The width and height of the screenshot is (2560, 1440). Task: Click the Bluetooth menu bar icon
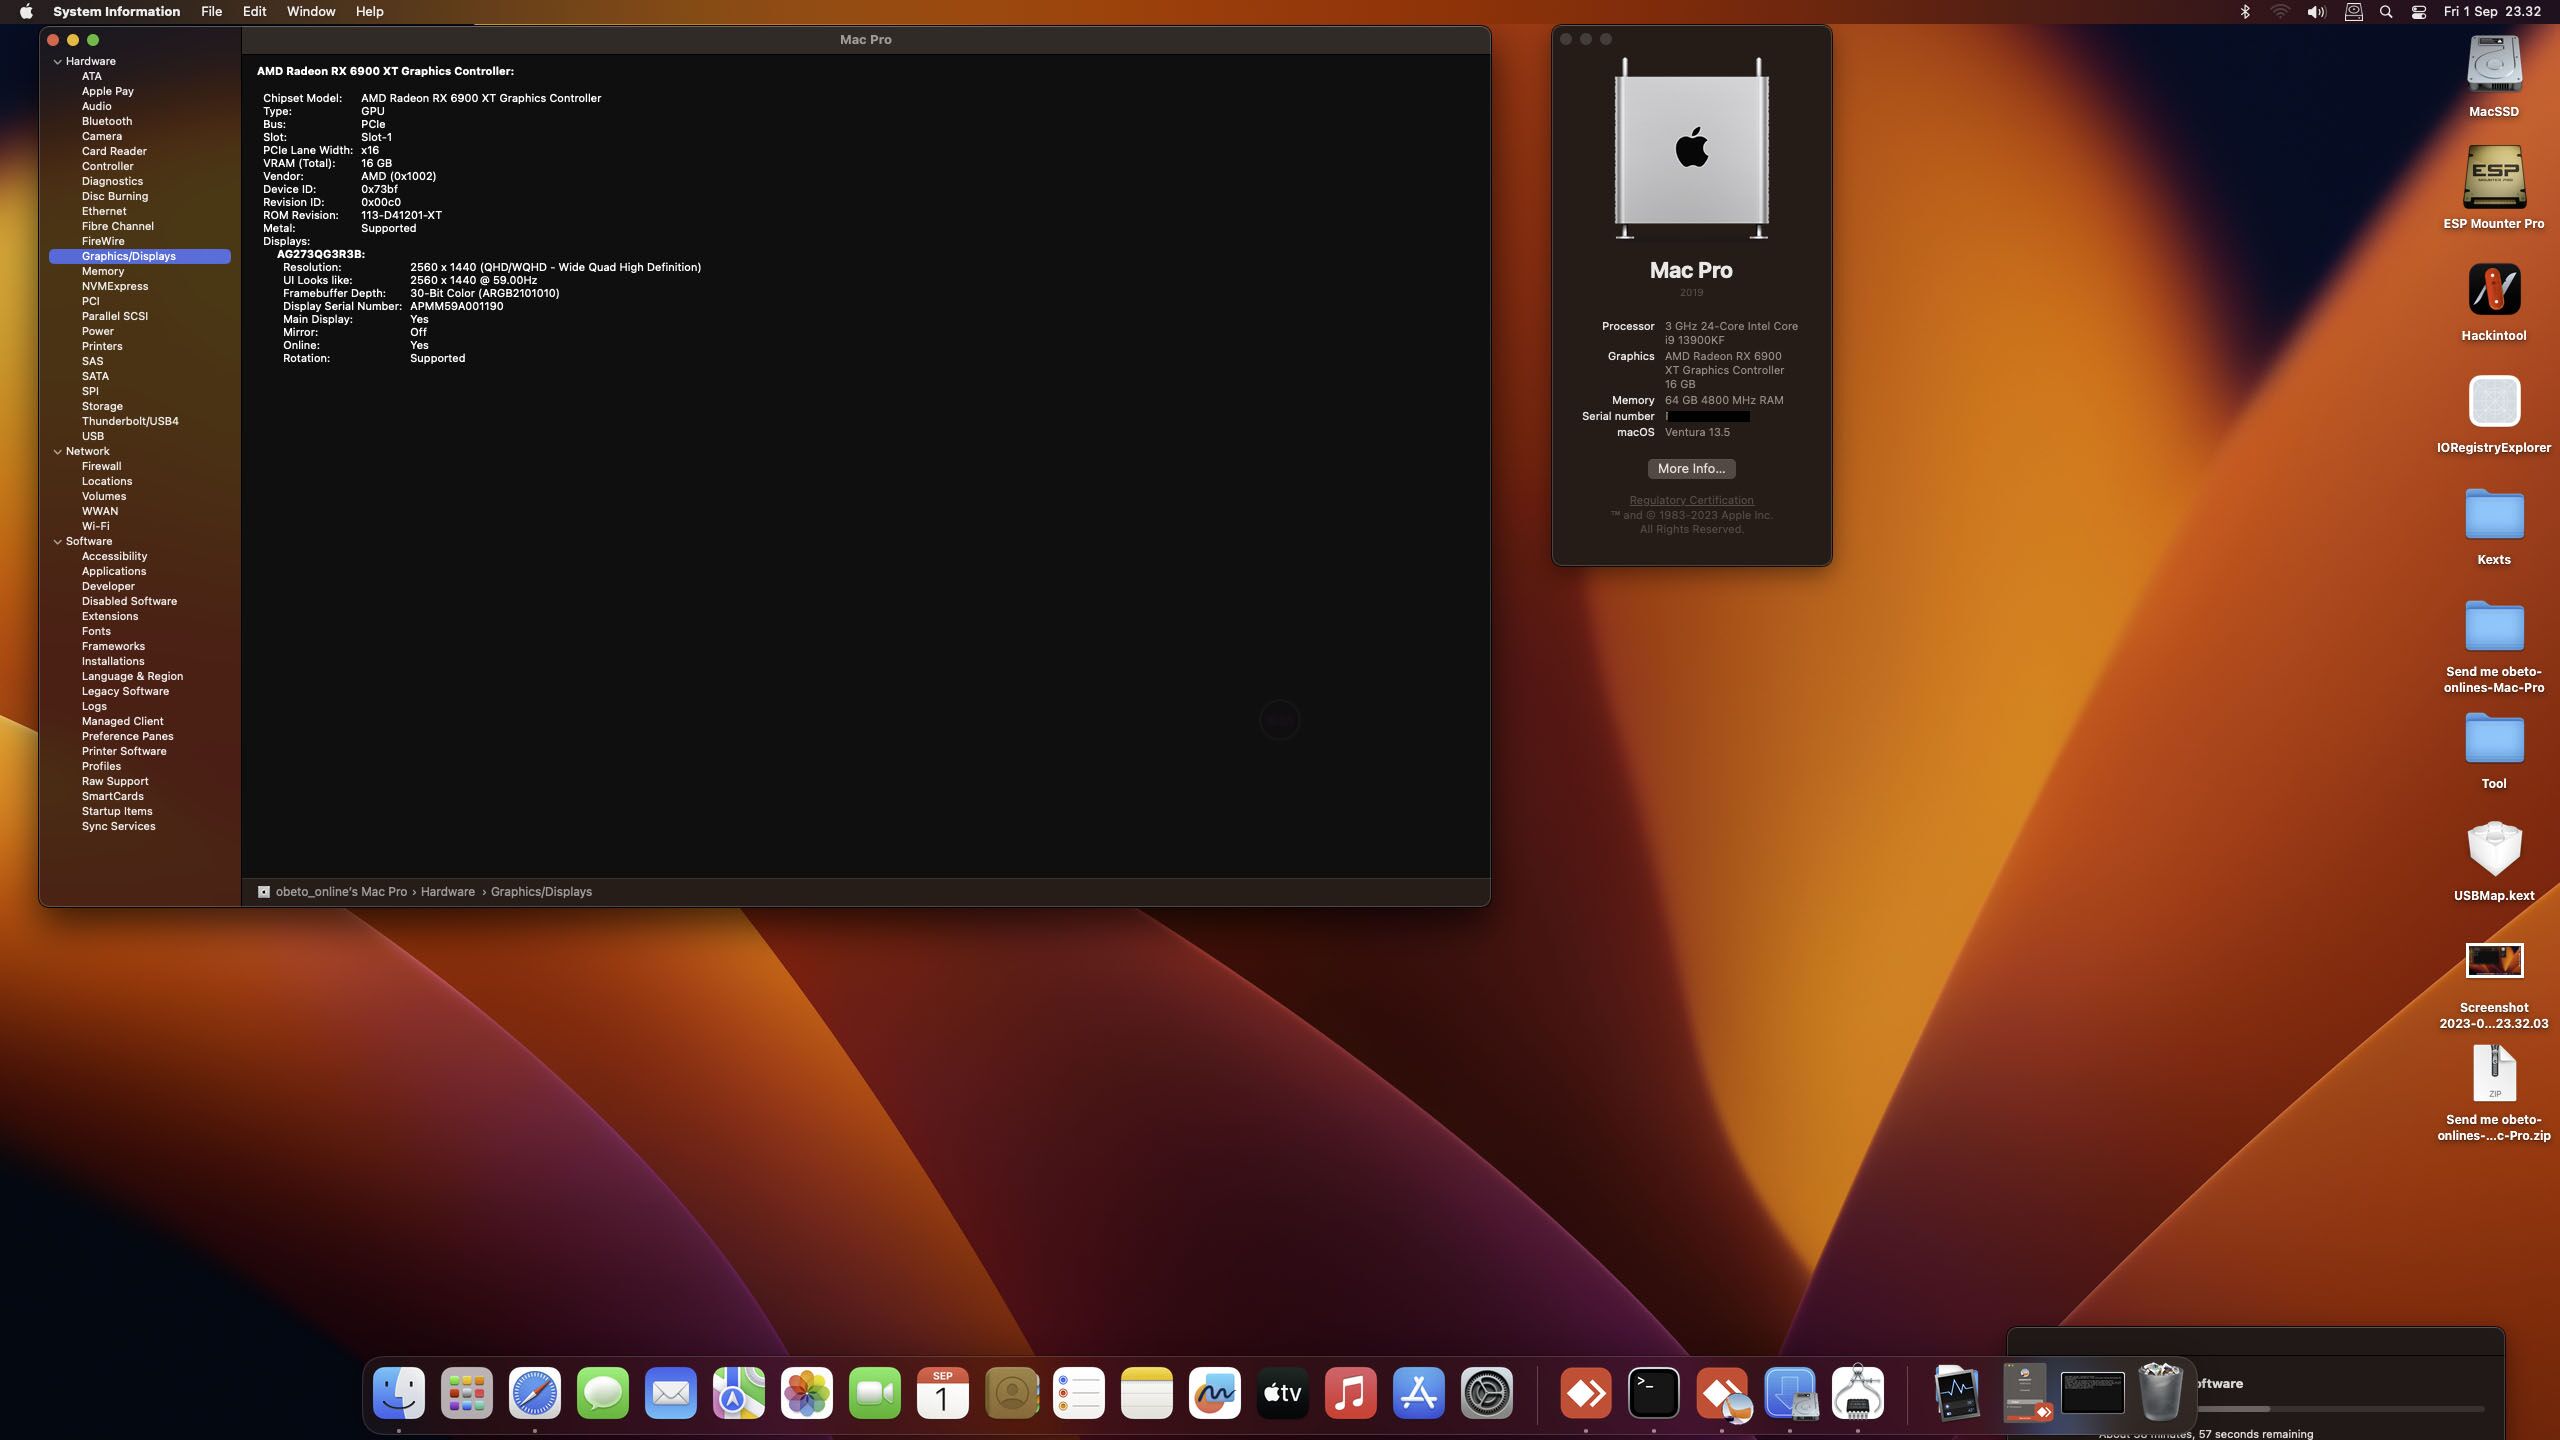tap(2244, 12)
